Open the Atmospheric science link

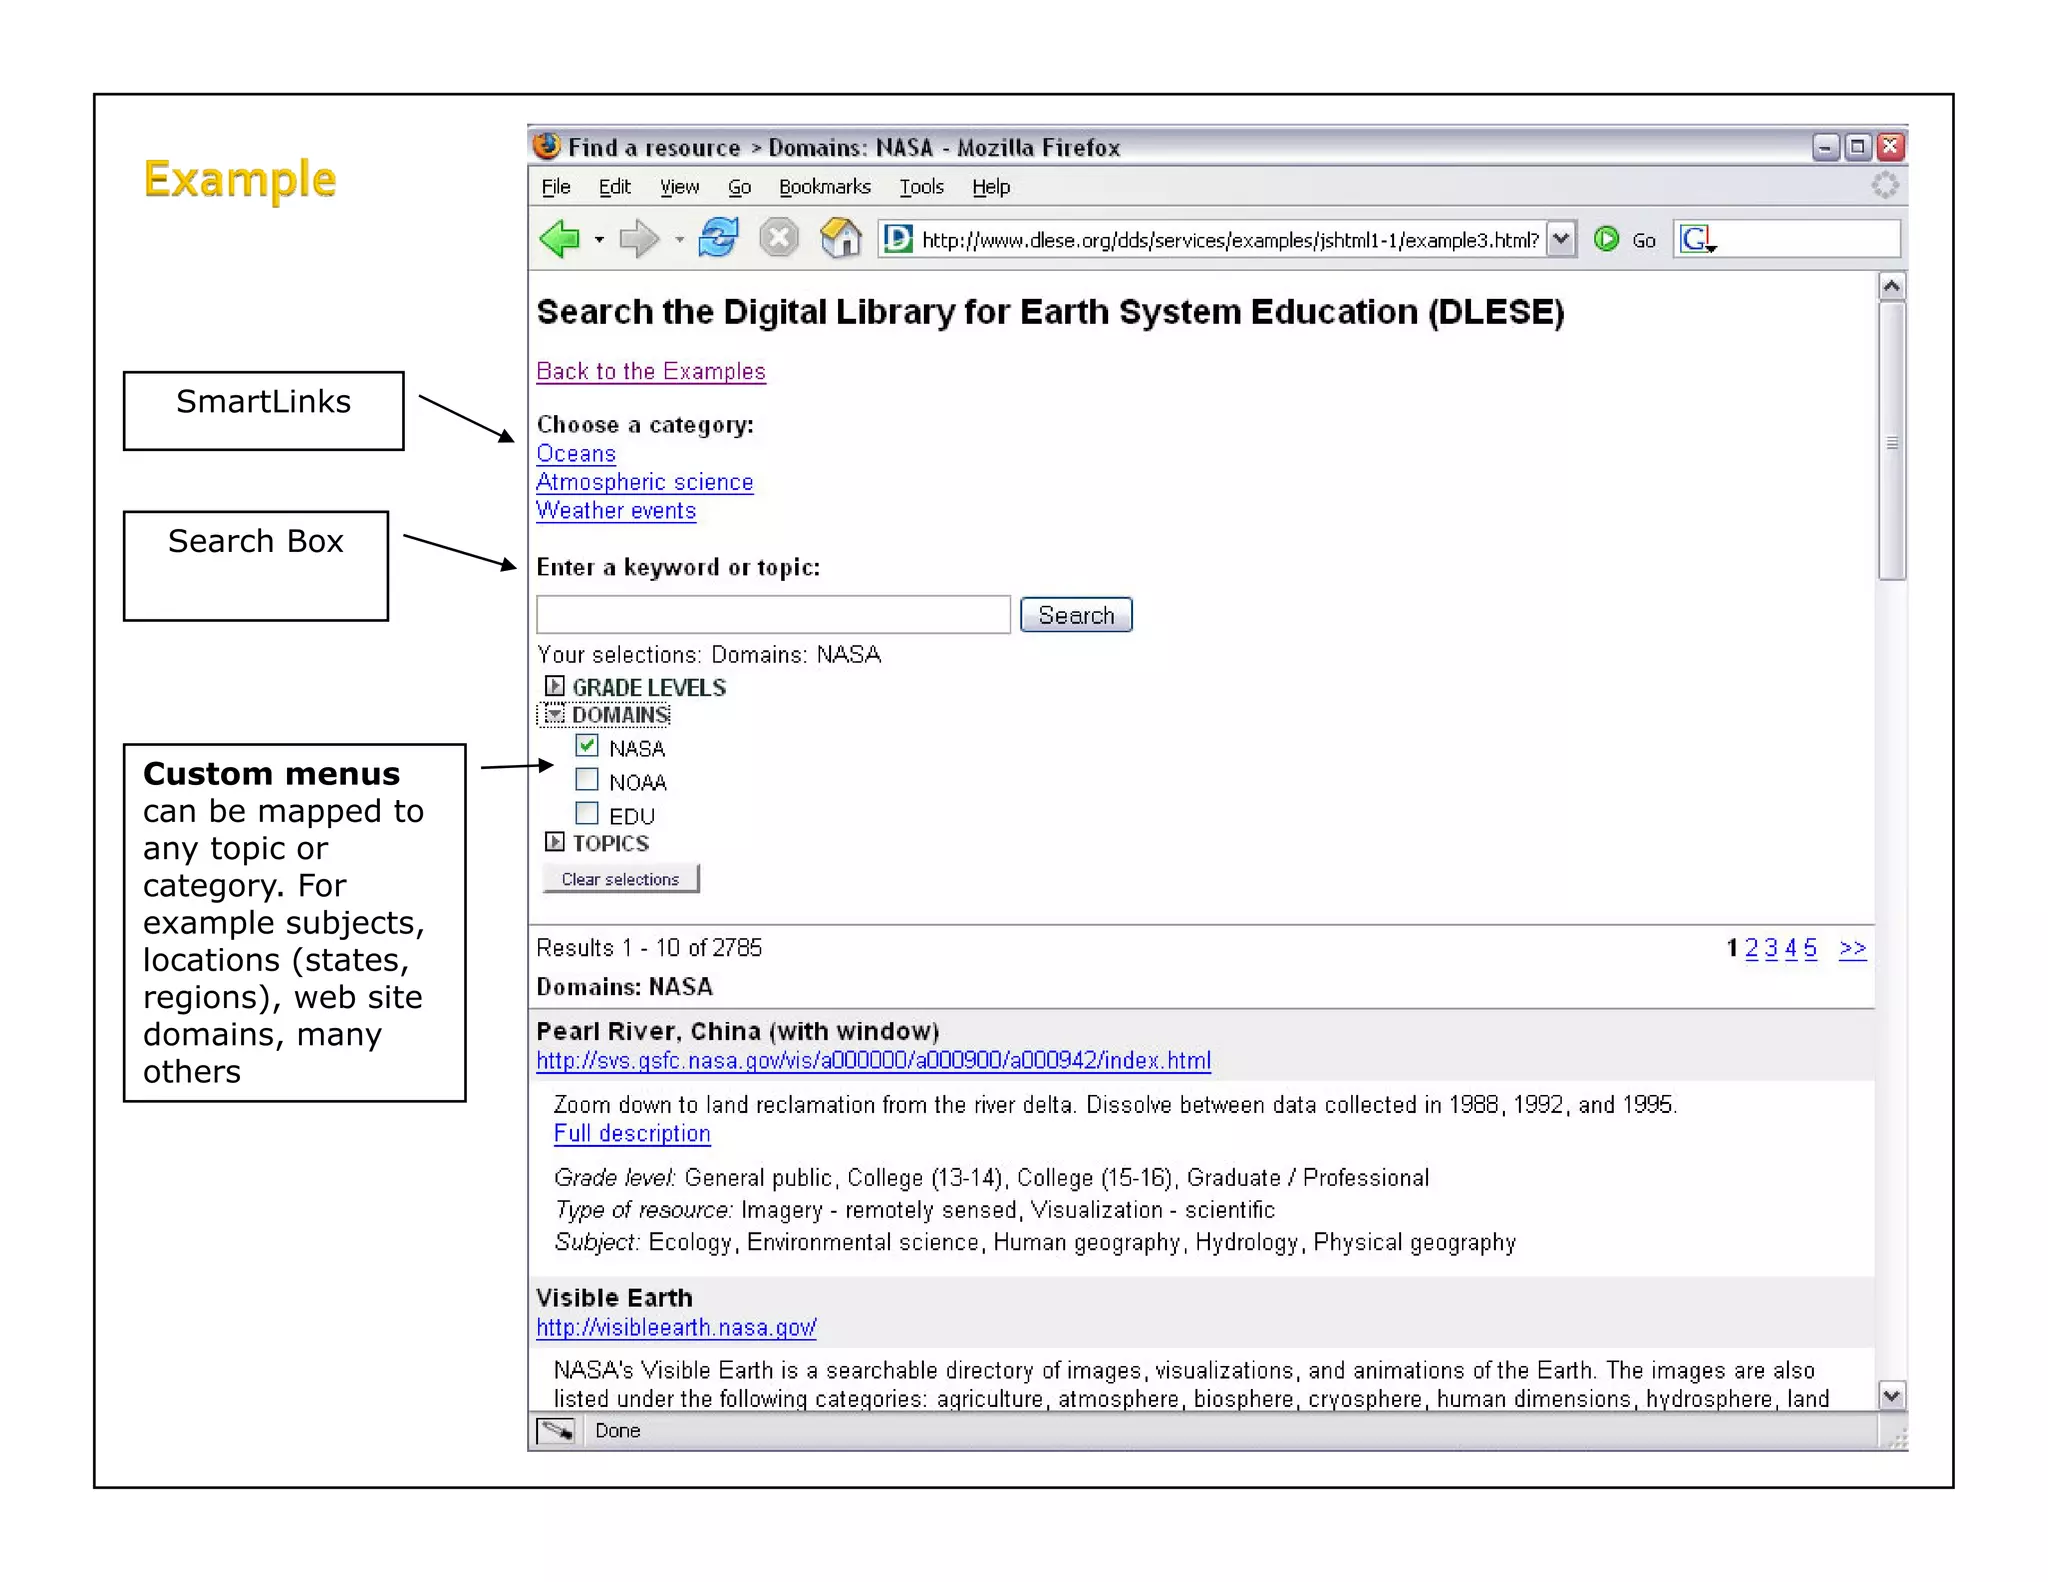(x=644, y=482)
